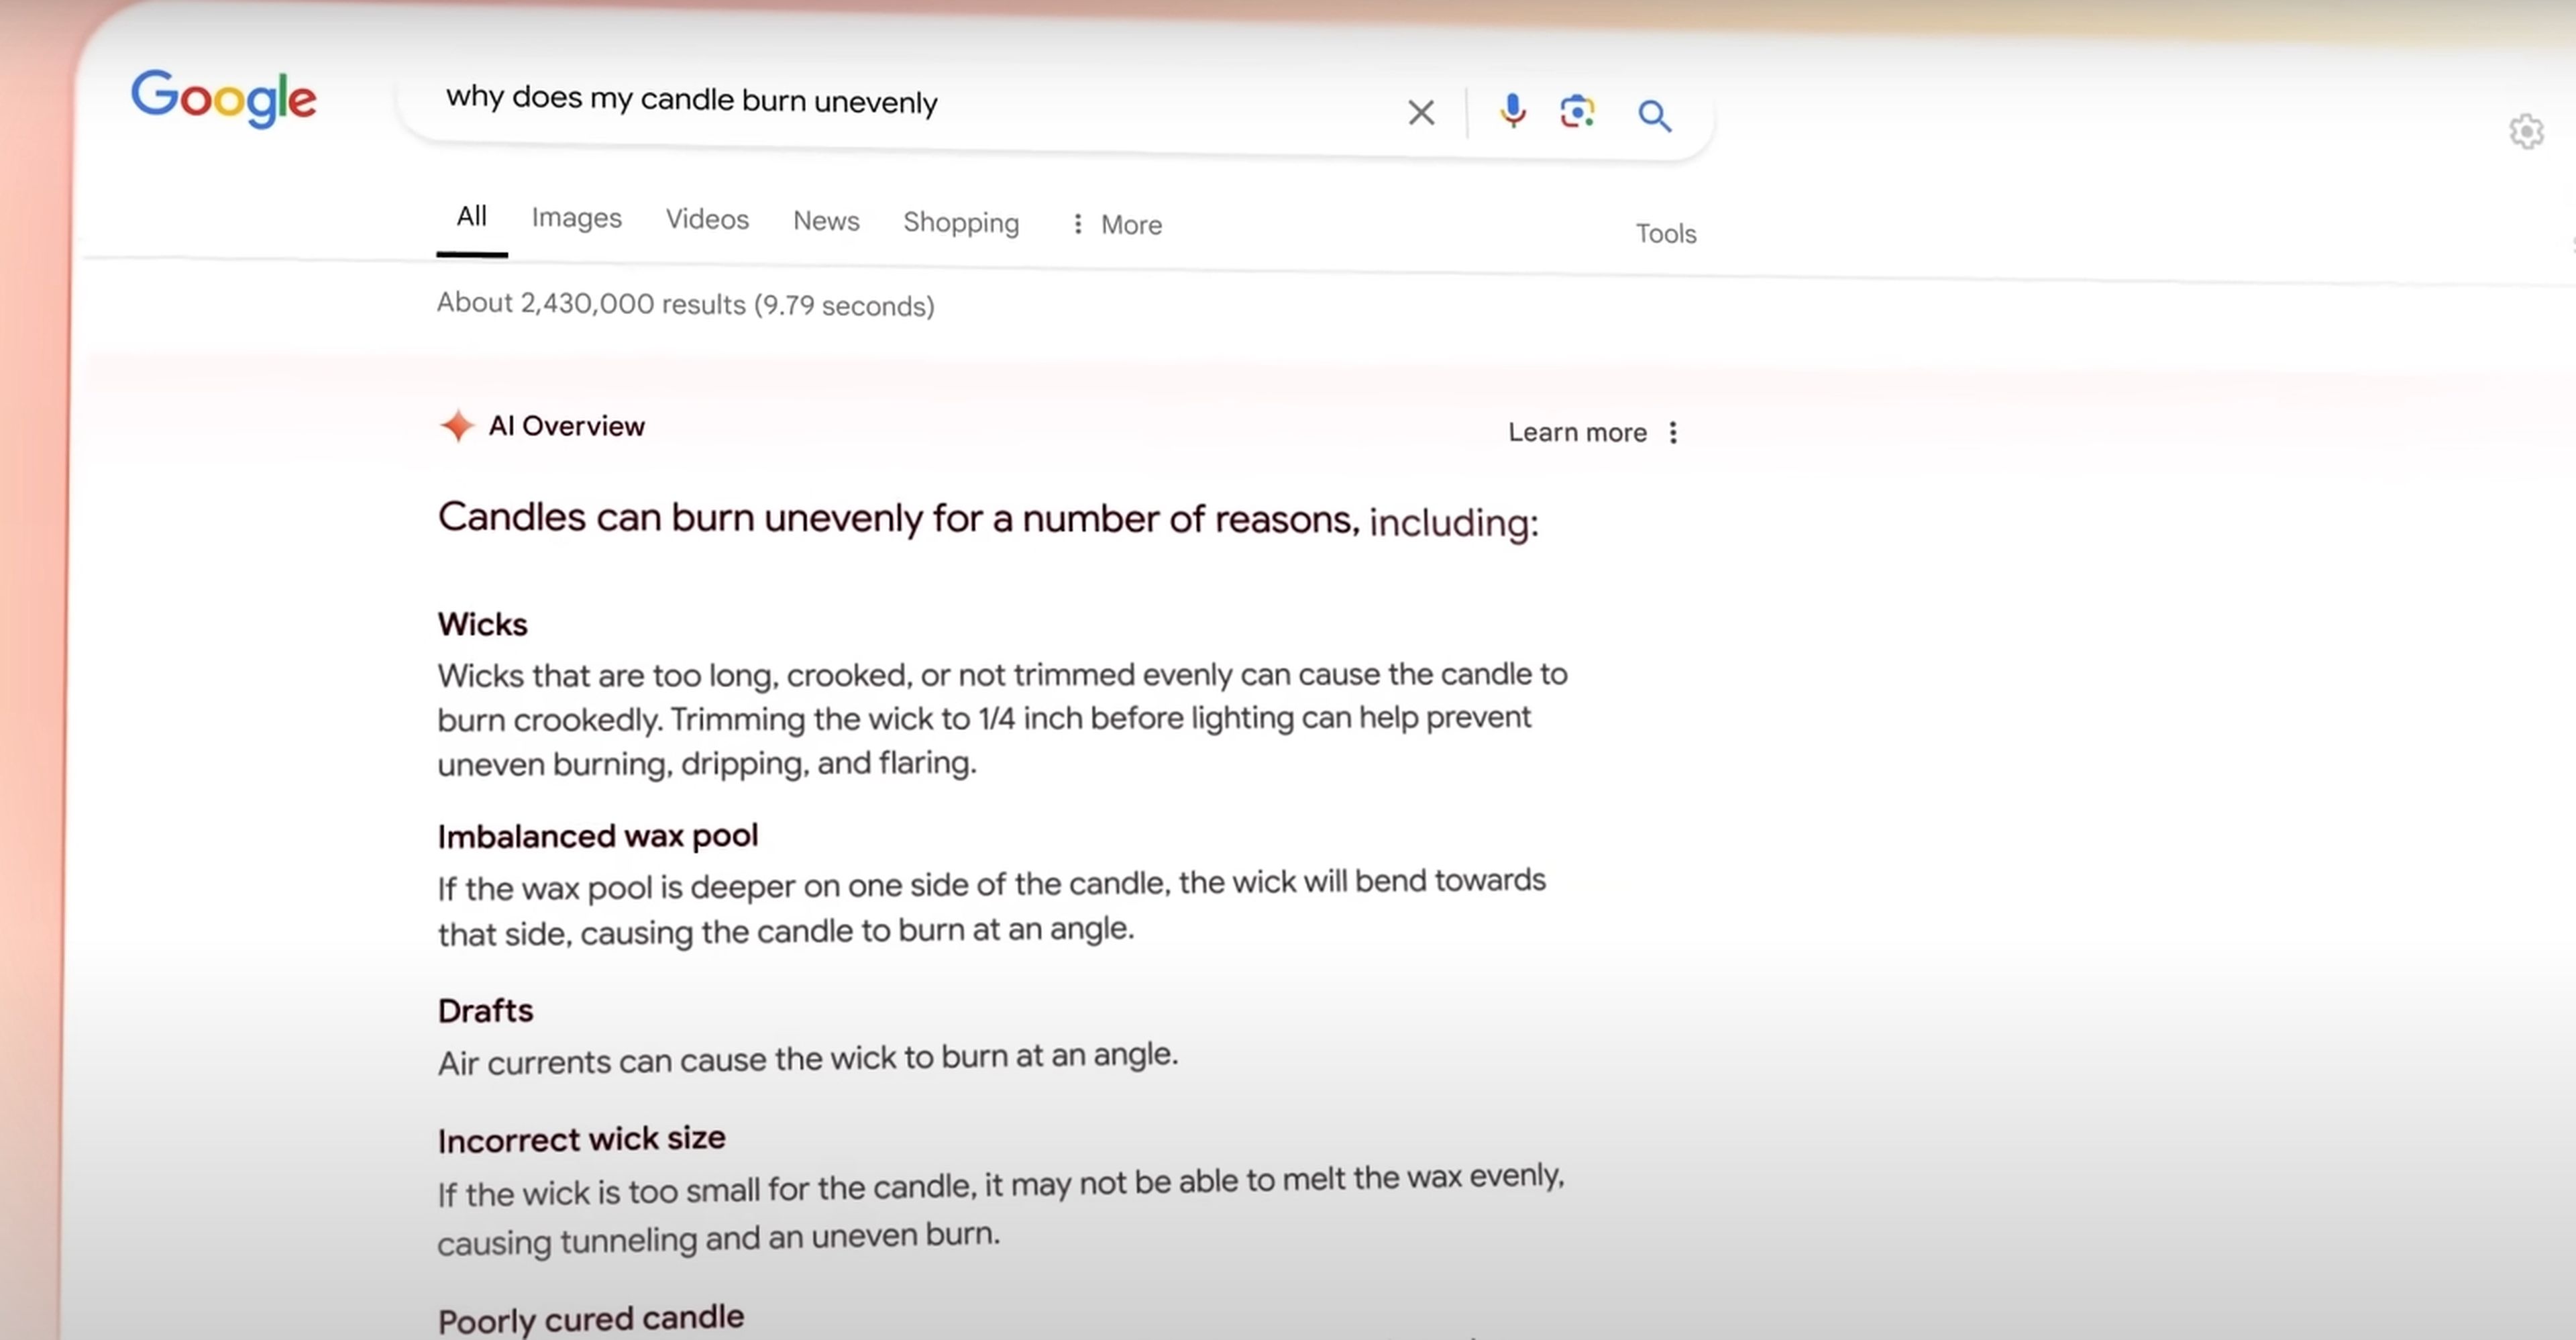2576x1340 pixels.
Task: Switch to the Images tab
Action: click(576, 218)
